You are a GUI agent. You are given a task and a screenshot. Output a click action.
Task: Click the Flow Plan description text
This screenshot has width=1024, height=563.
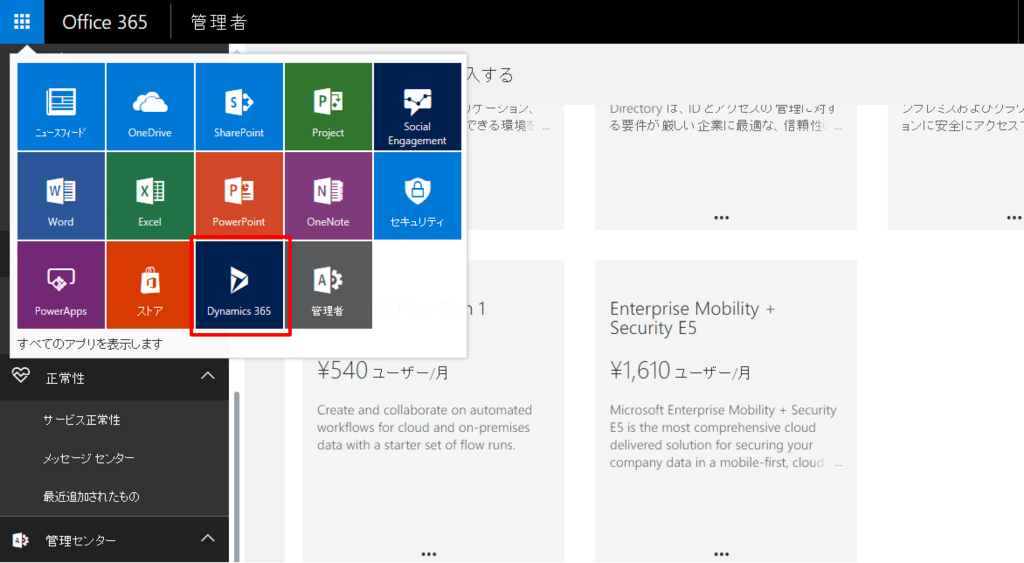pos(424,427)
